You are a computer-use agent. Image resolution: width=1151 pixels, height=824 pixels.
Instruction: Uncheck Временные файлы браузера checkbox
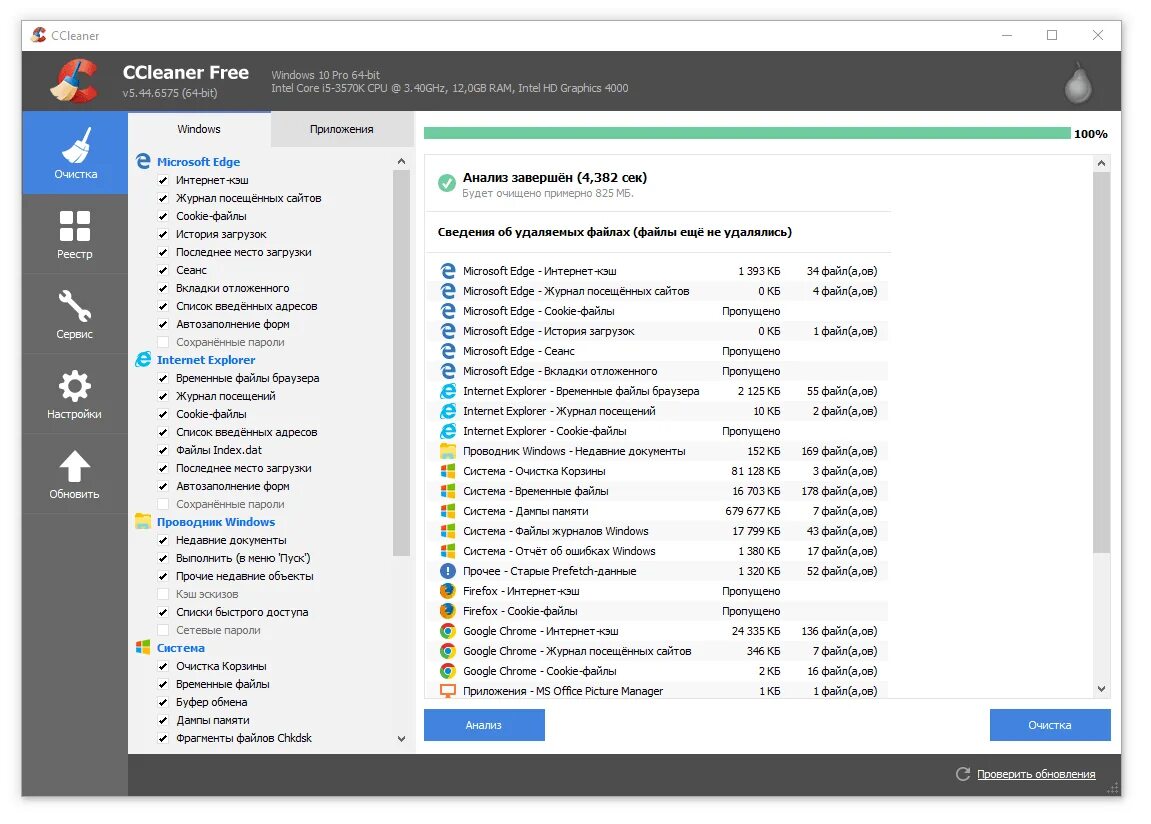[x=163, y=378]
